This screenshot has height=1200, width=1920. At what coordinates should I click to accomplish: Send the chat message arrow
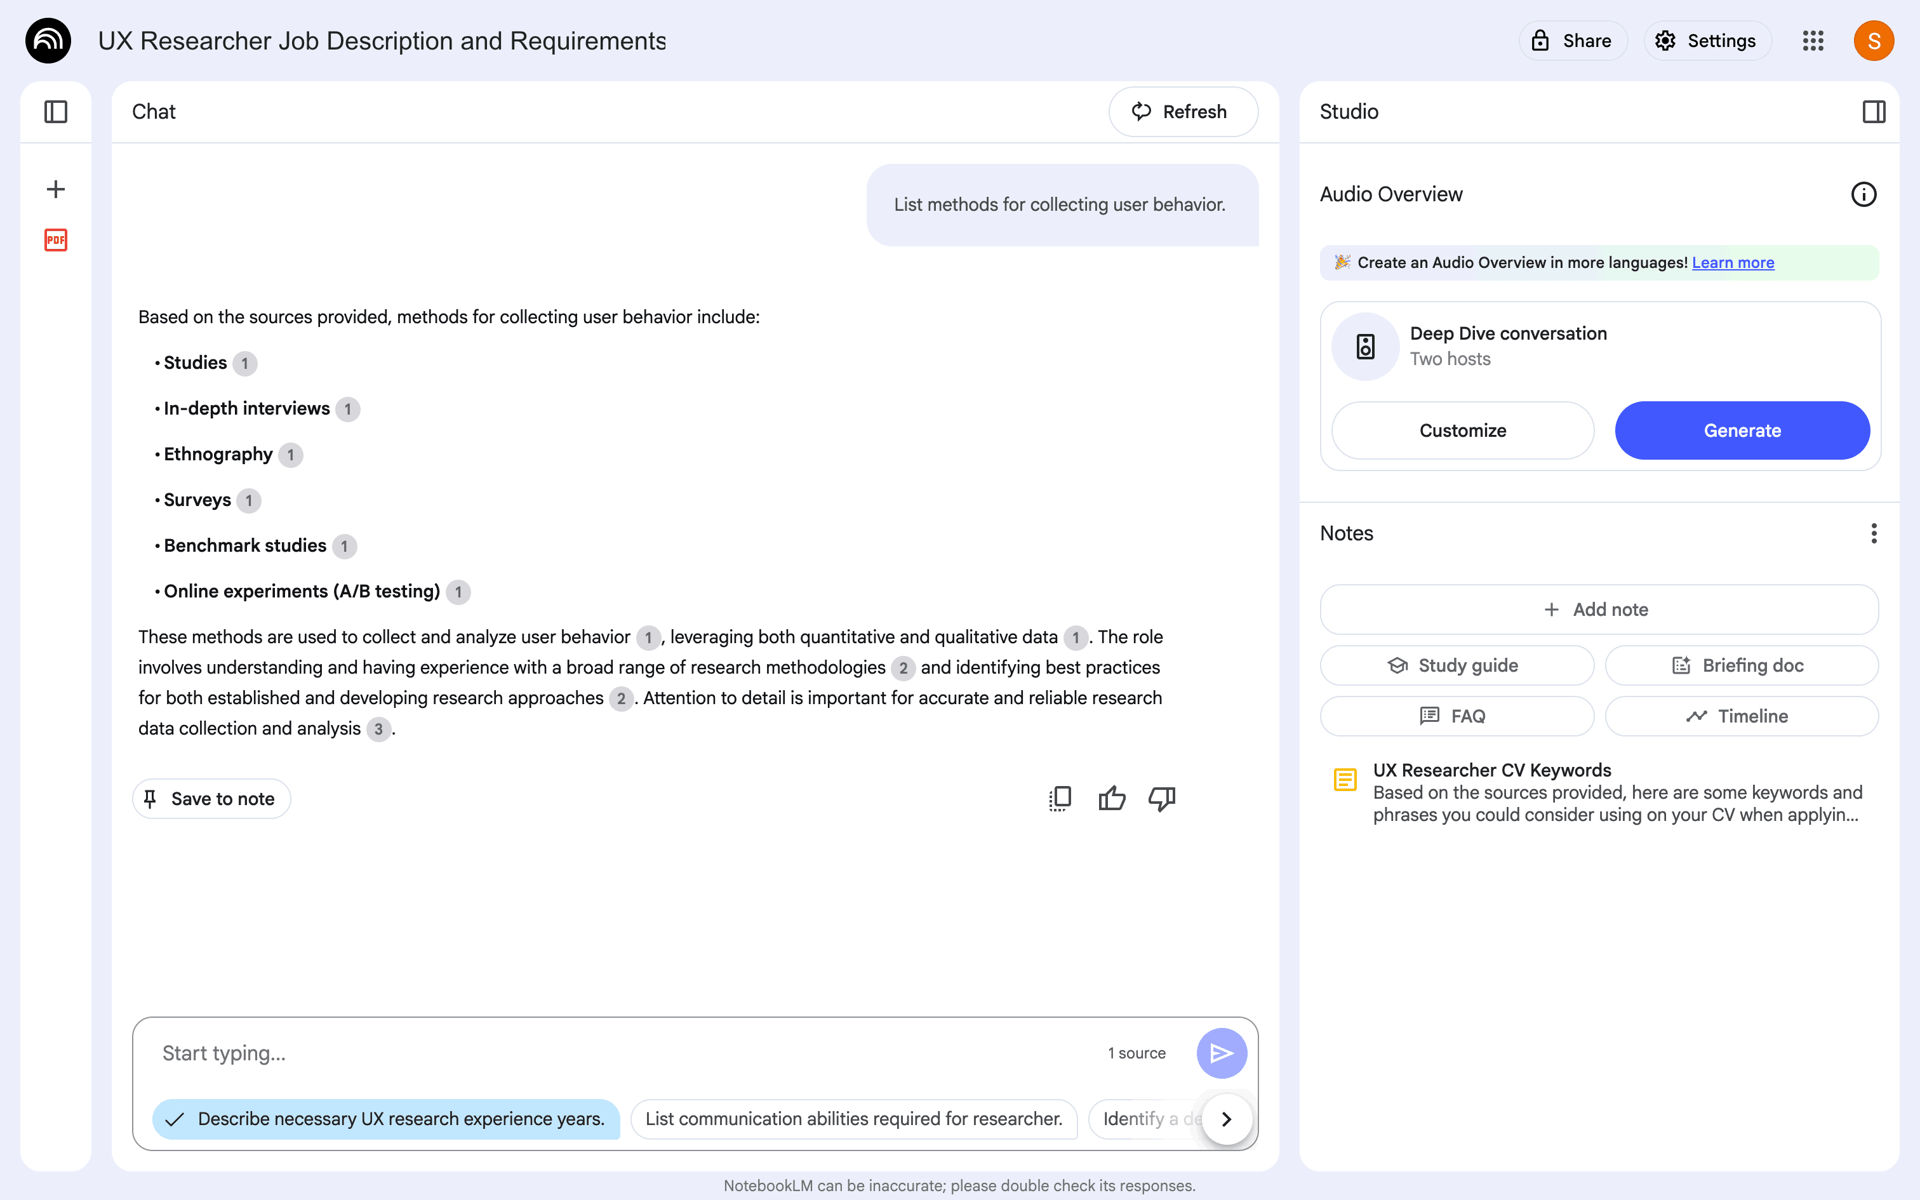pyautogui.click(x=1222, y=1053)
